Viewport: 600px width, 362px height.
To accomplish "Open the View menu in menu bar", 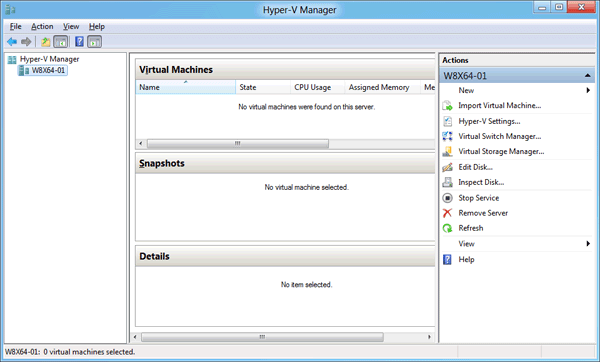I will coord(71,26).
